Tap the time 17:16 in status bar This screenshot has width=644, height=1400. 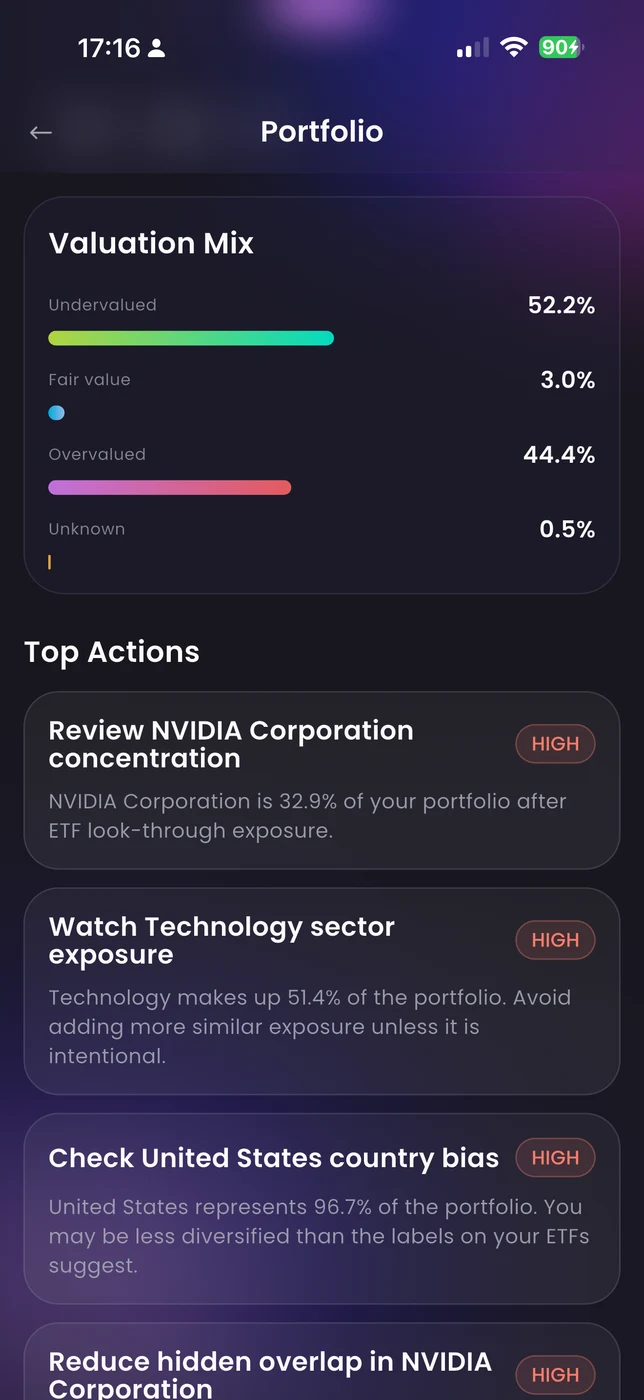109,48
